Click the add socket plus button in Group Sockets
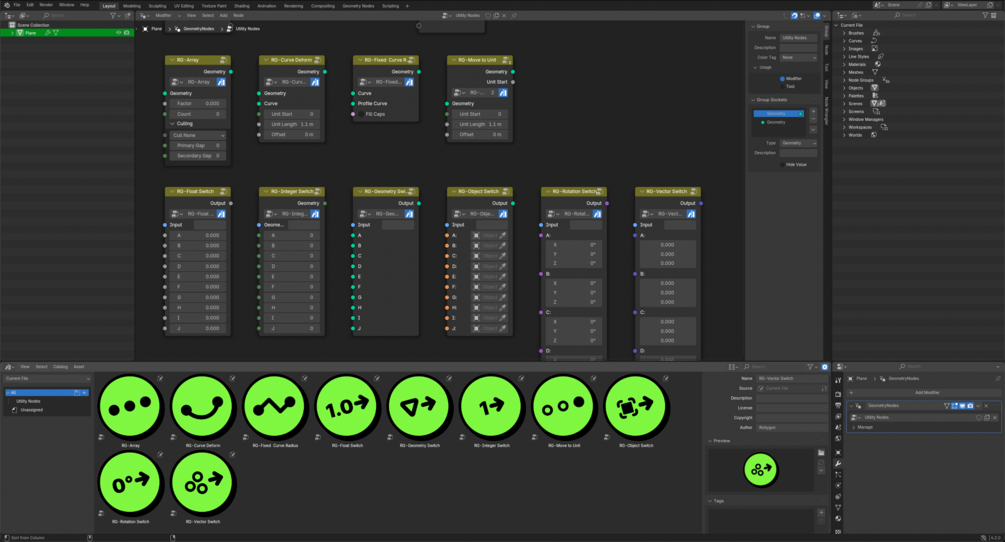This screenshot has width=1005, height=542. click(x=813, y=111)
